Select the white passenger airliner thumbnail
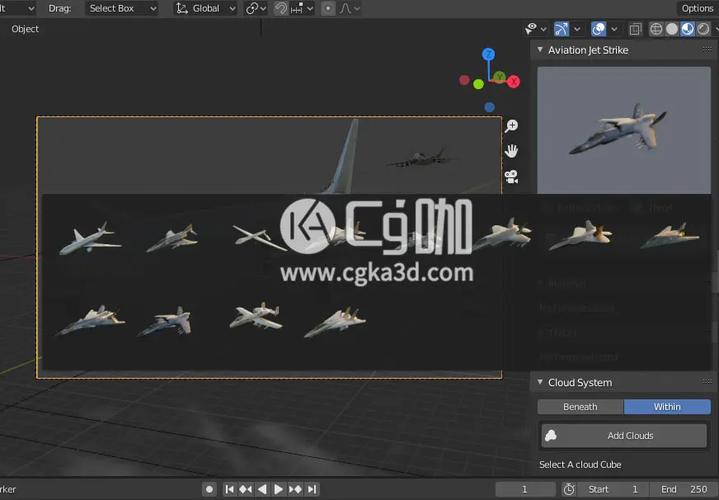719x500 pixels. click(x=90, y=239)
